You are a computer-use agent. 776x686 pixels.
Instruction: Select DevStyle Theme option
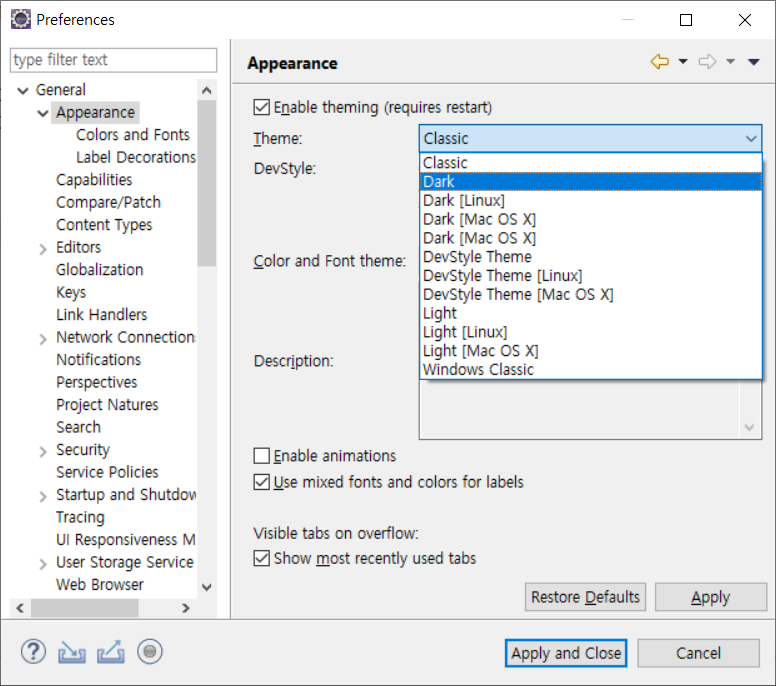pyautogui.click(x=590, y=257)
